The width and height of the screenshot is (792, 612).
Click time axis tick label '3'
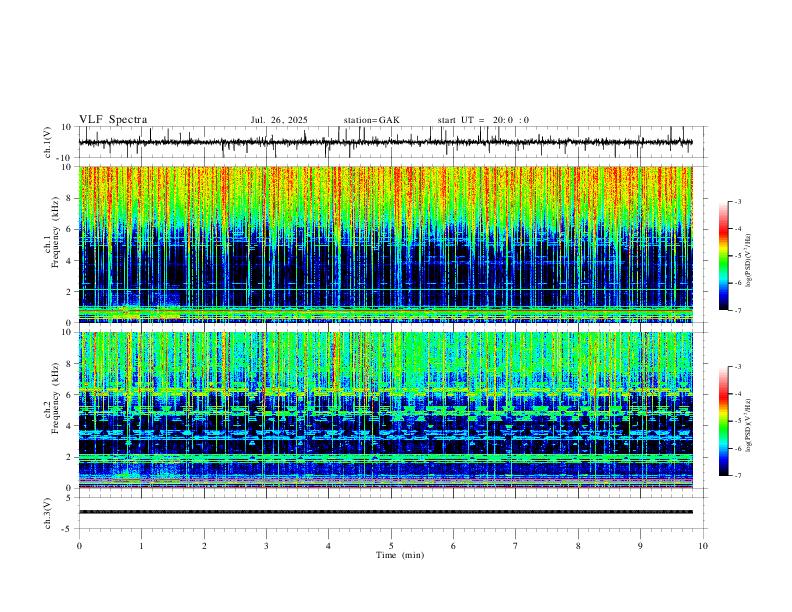[266, 546]
